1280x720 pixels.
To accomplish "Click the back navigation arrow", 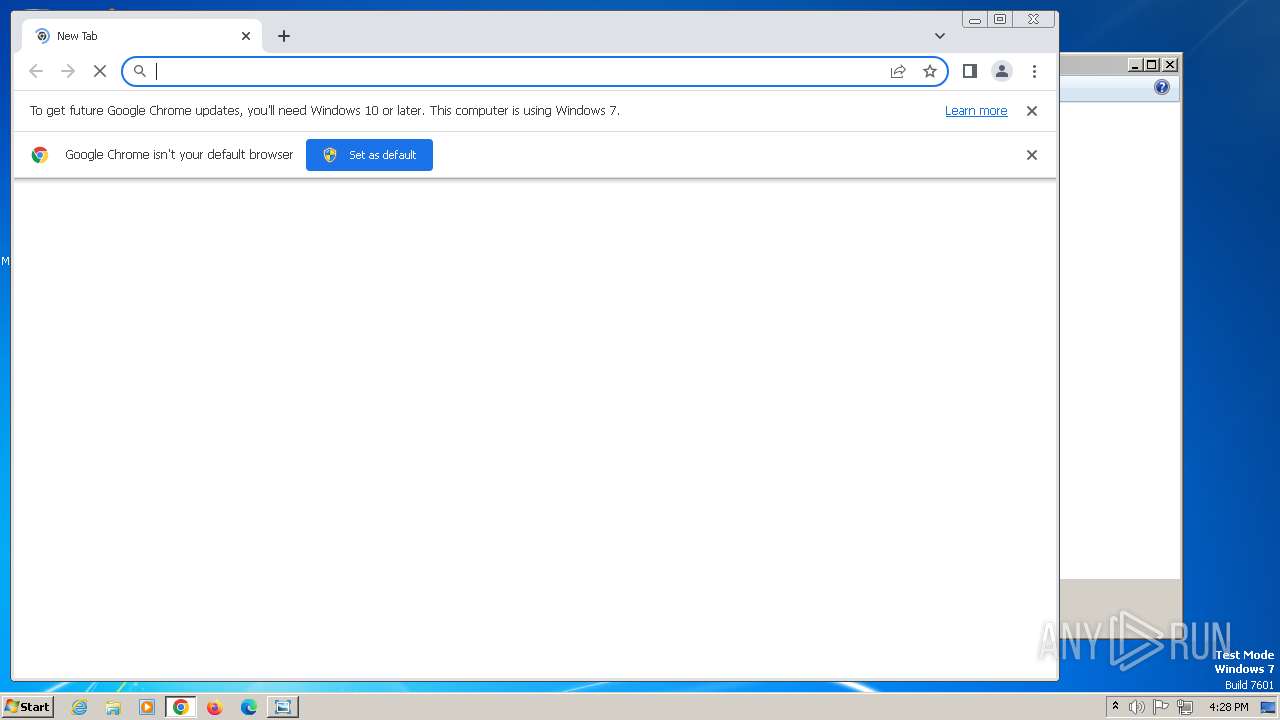I will click(36, 71).
